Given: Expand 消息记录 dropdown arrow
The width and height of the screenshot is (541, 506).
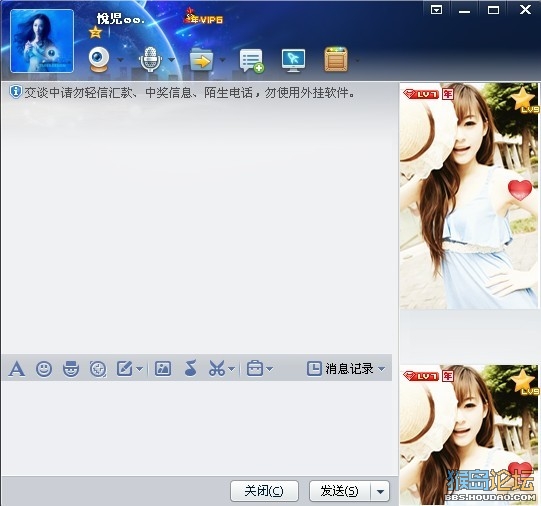Looking at the screenshot, I should [x=381, y=369].
